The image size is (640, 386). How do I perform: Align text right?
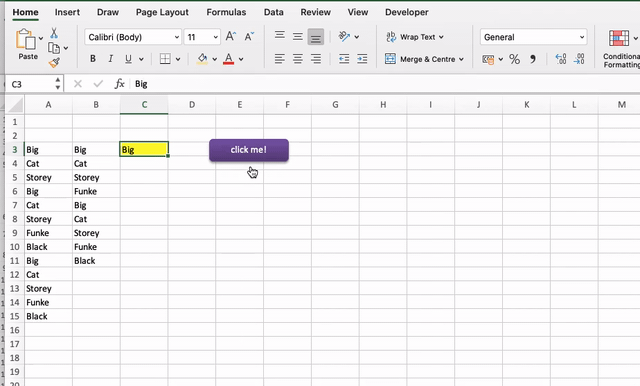pos(316,59)
